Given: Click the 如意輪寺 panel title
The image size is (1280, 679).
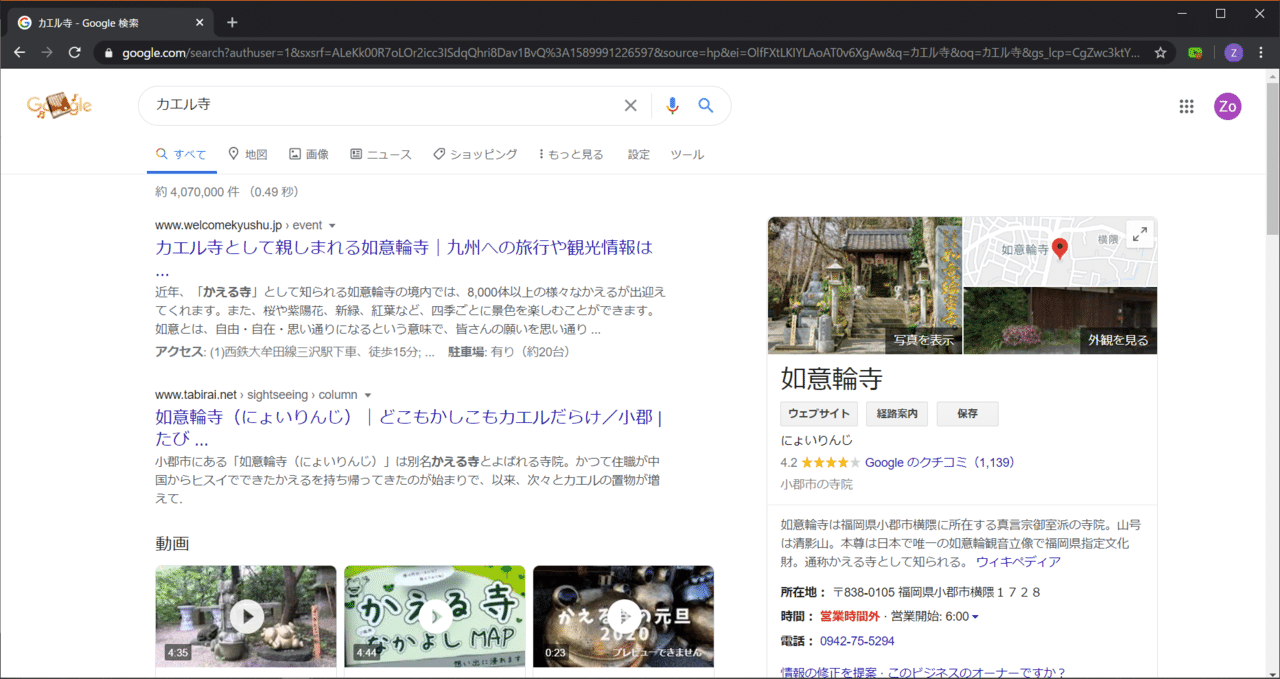Looking at the screenshot, I should point(831,378).
